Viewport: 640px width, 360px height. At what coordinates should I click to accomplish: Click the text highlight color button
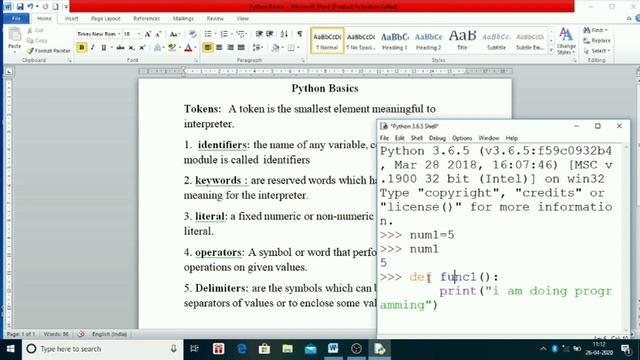pos(172,48)
